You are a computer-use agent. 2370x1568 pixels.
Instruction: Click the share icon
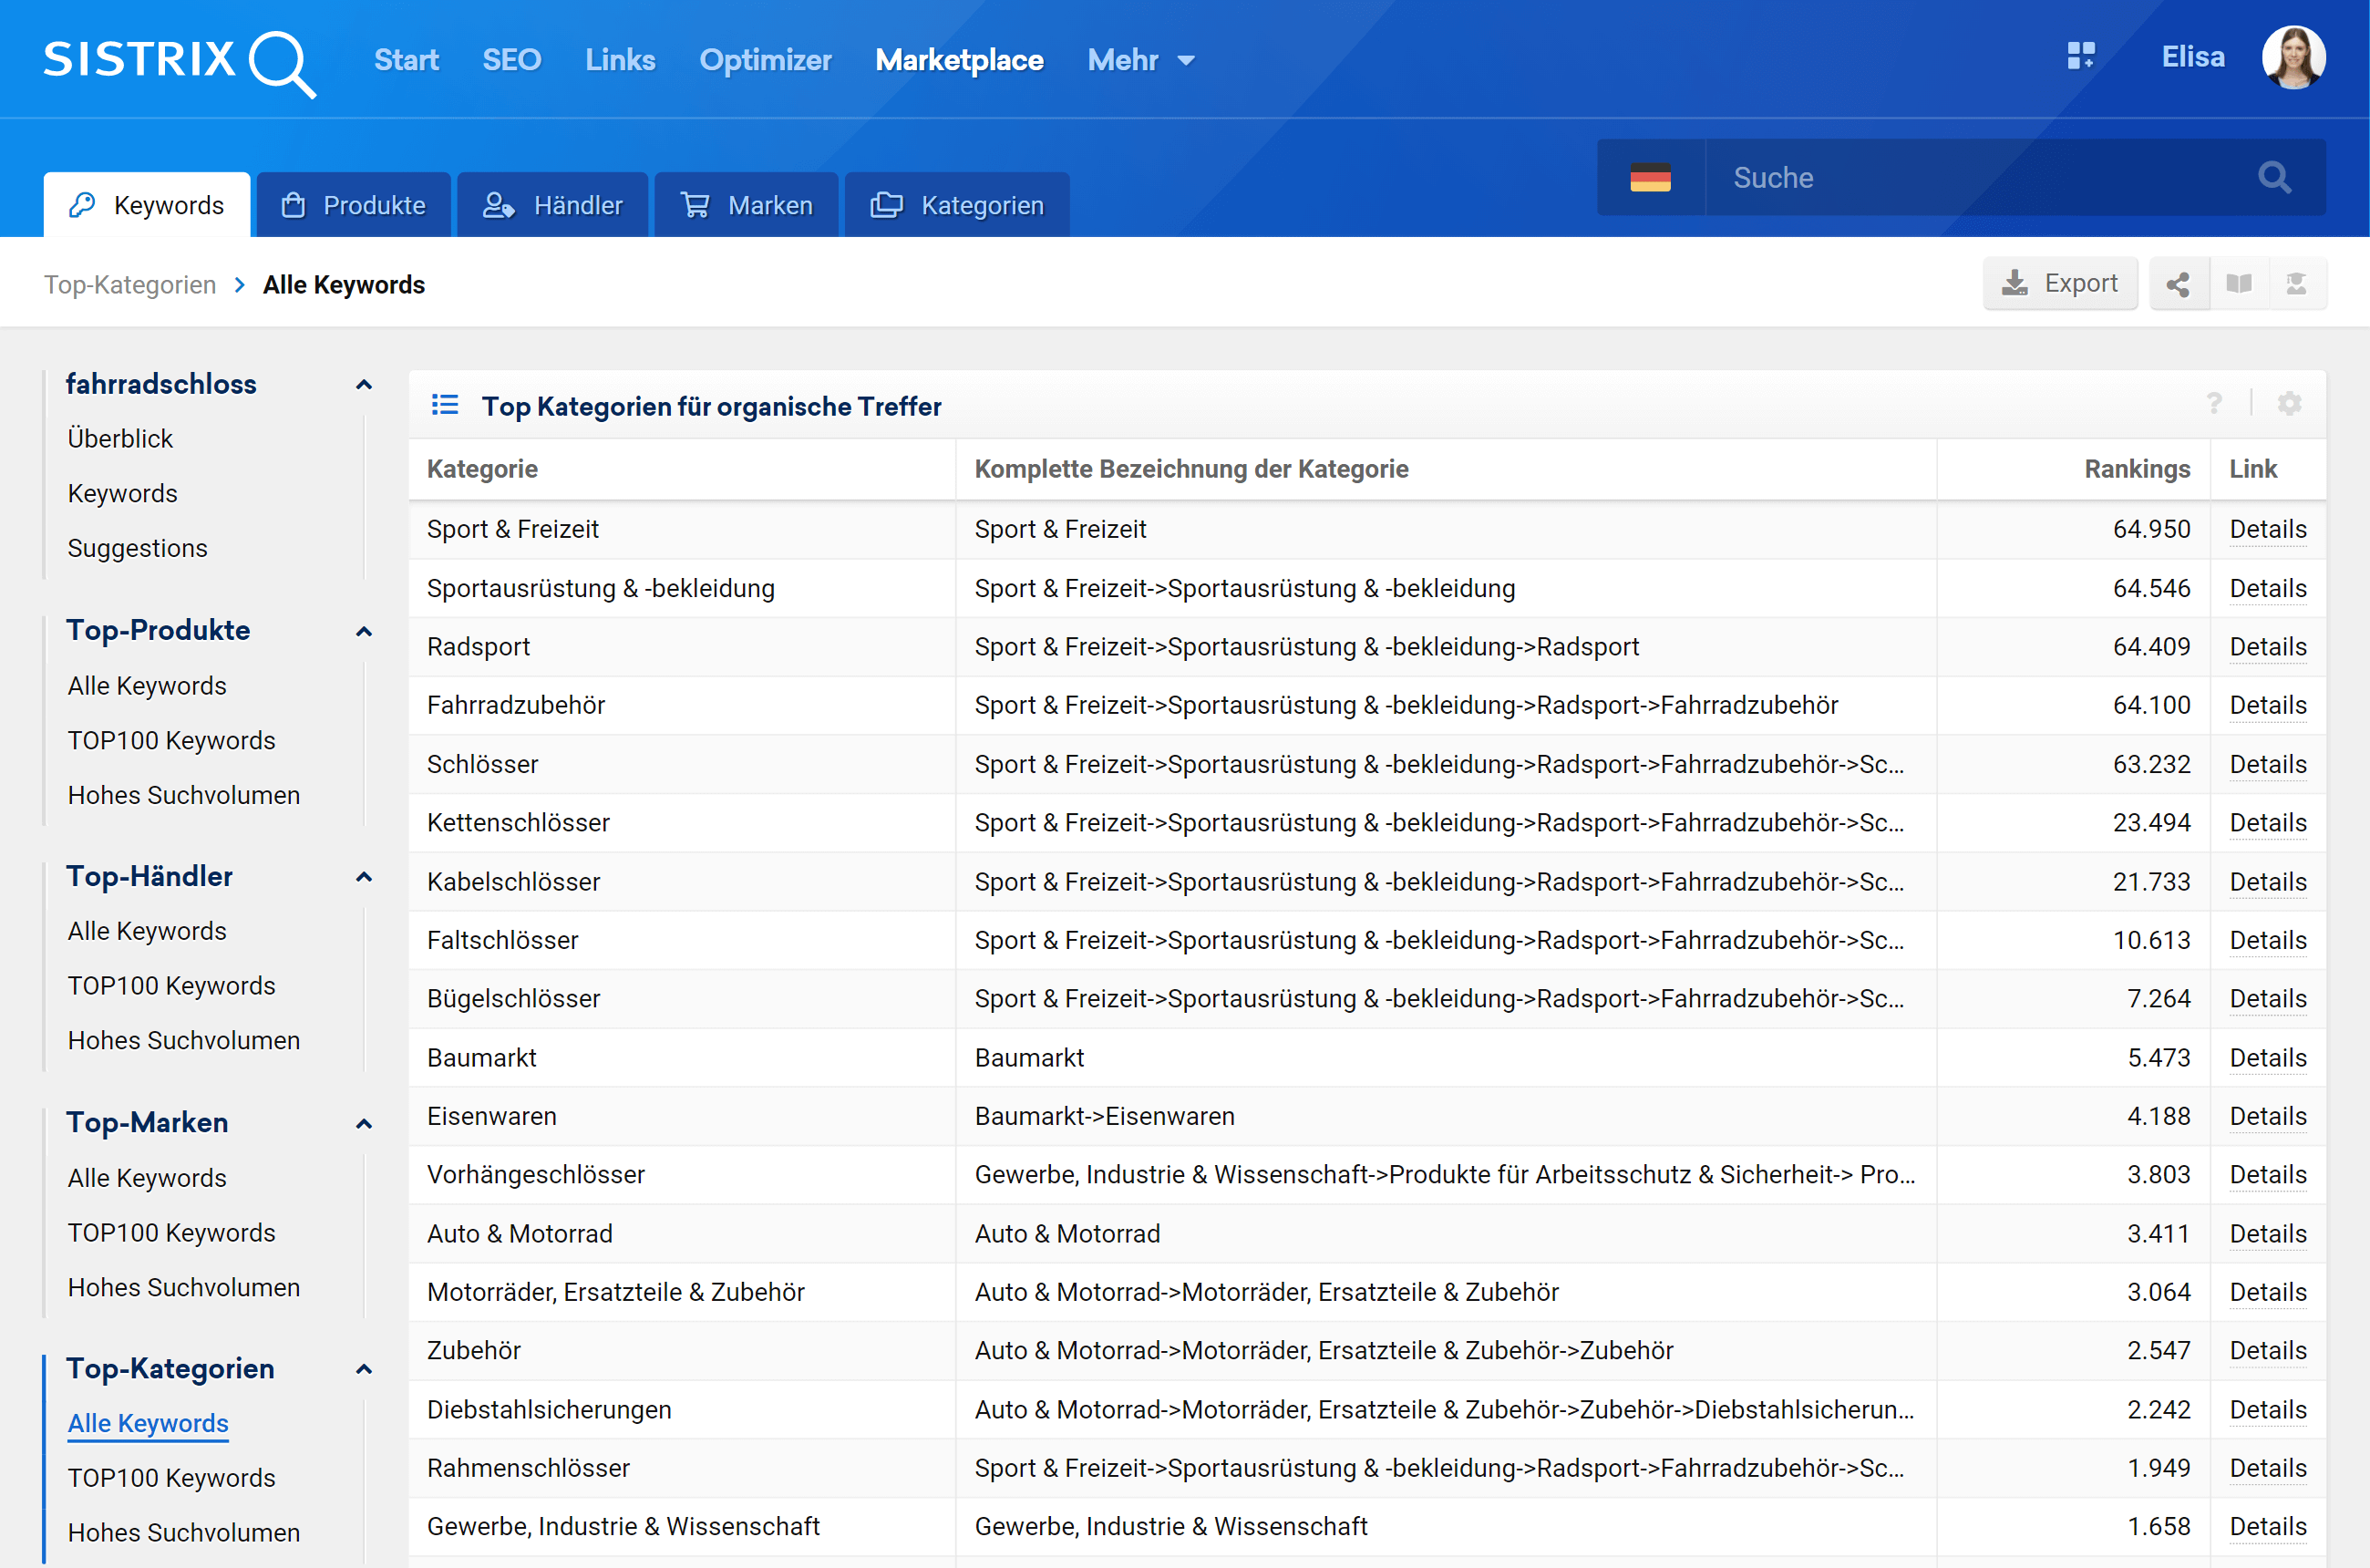pos(2177,285)
